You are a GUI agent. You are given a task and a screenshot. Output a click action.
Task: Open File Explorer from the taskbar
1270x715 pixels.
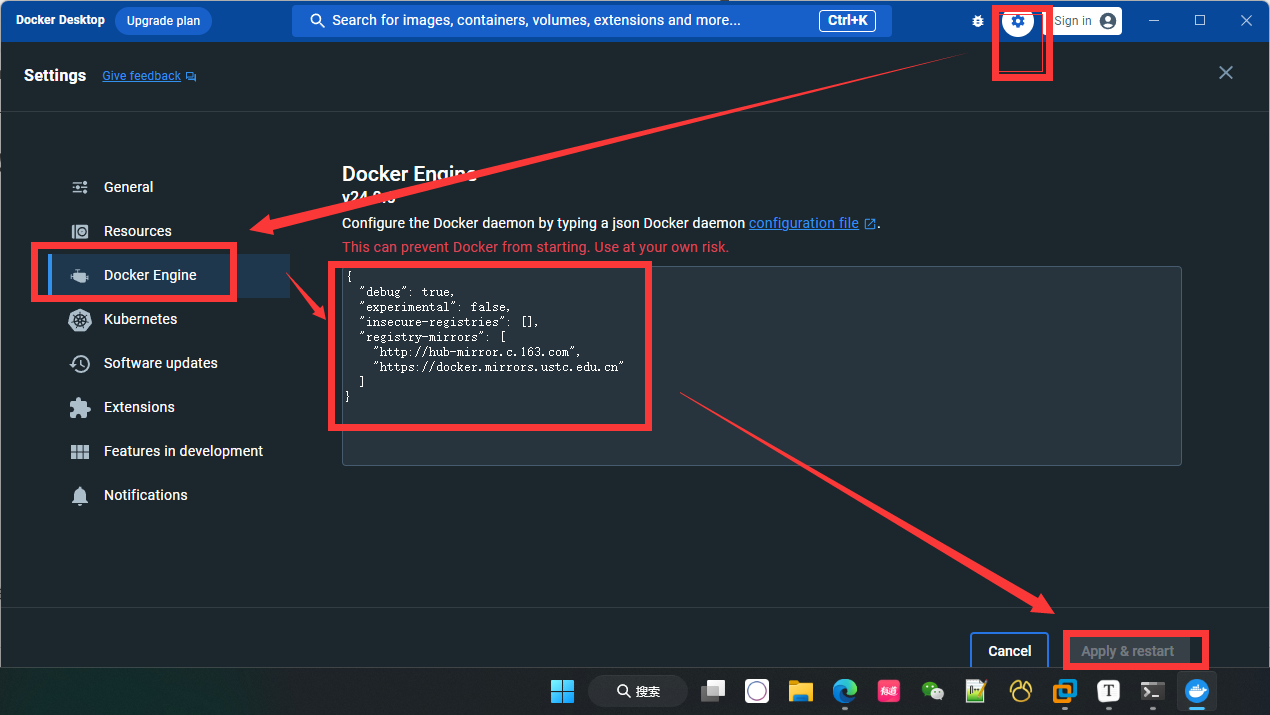click(x=801, y=691)
